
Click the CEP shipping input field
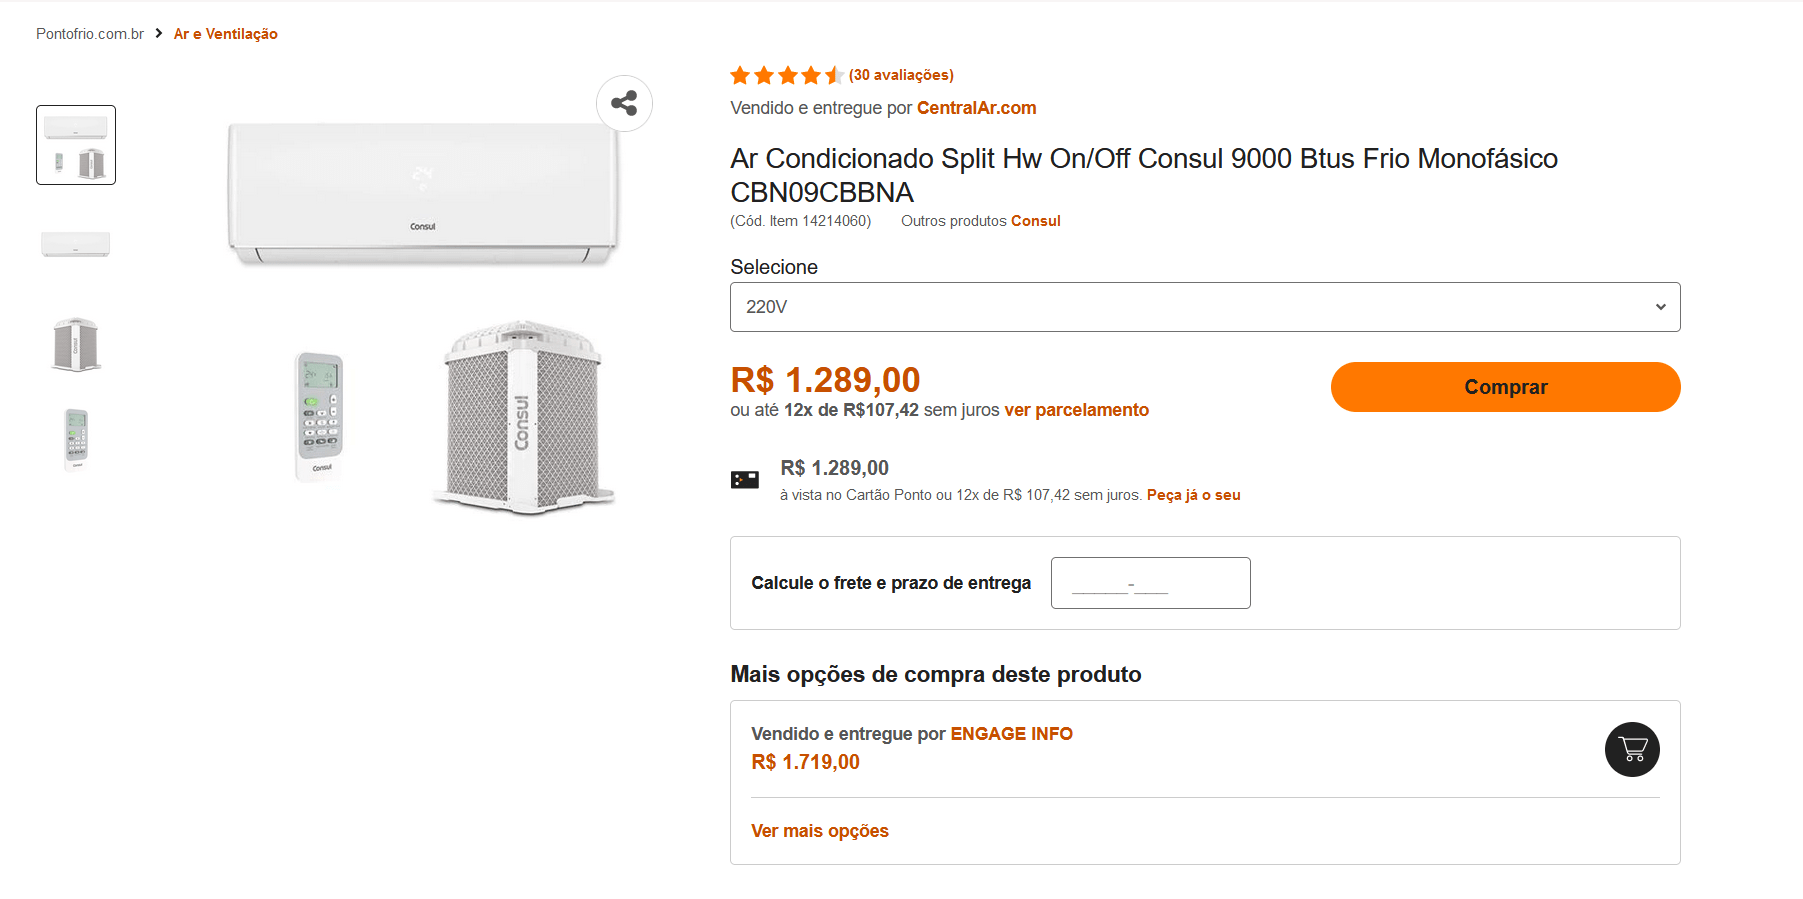1150,583
